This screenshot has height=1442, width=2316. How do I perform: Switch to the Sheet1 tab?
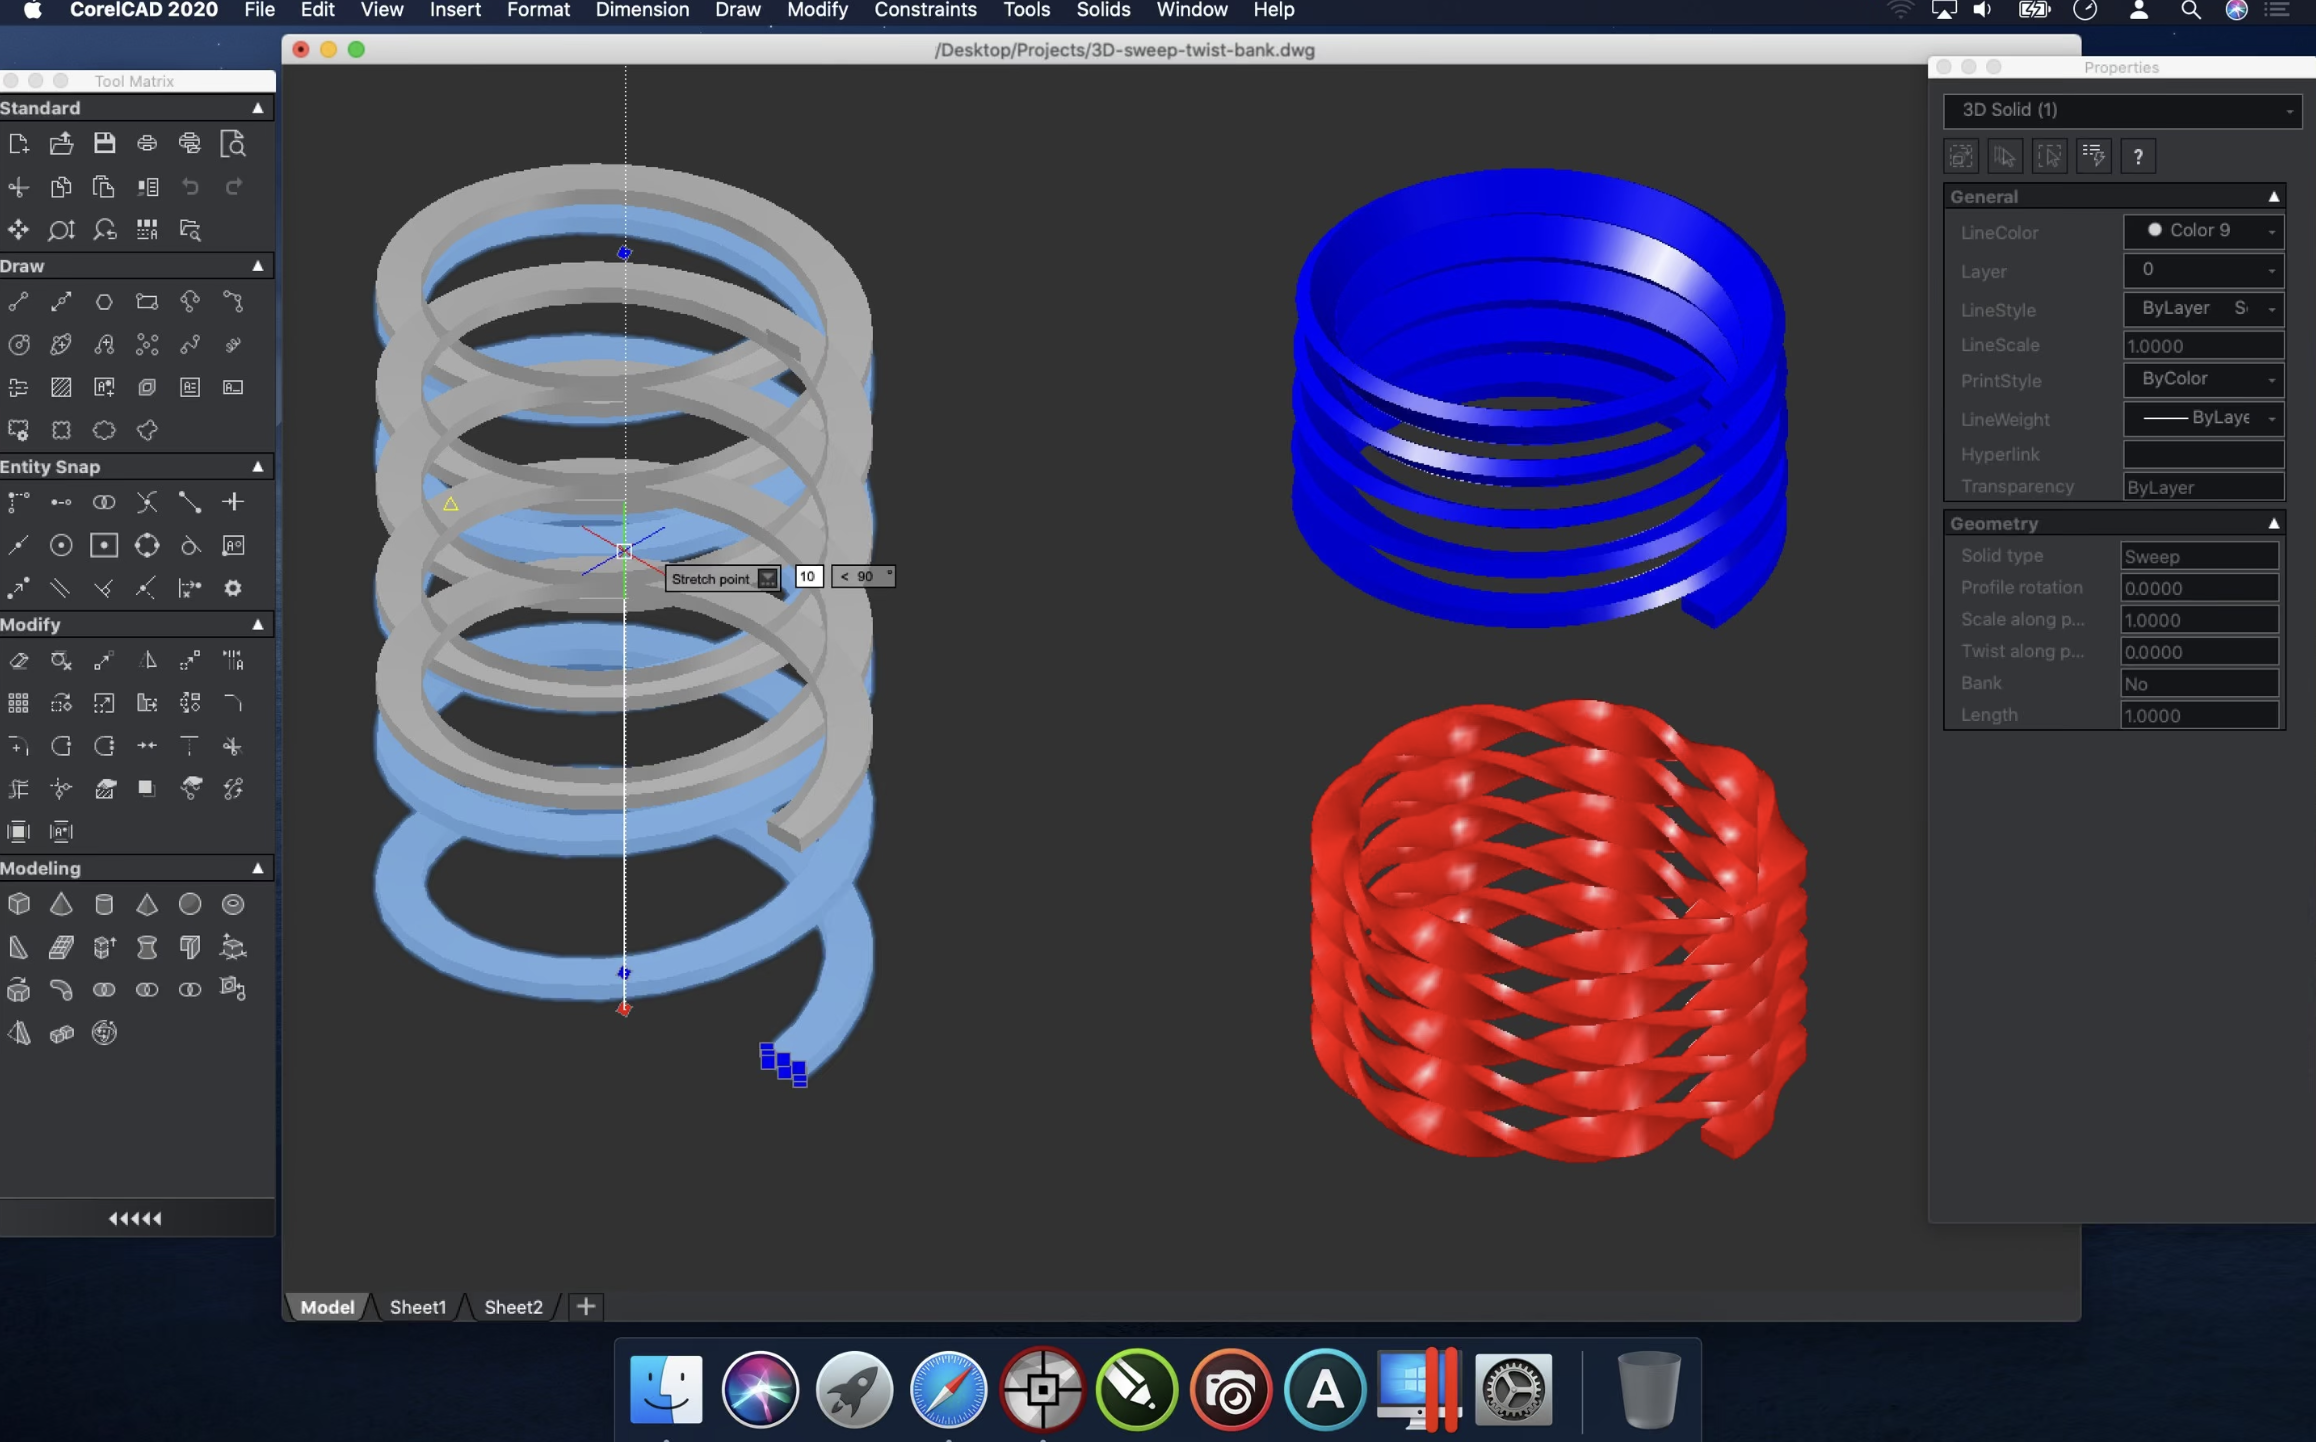point(417,1307)
